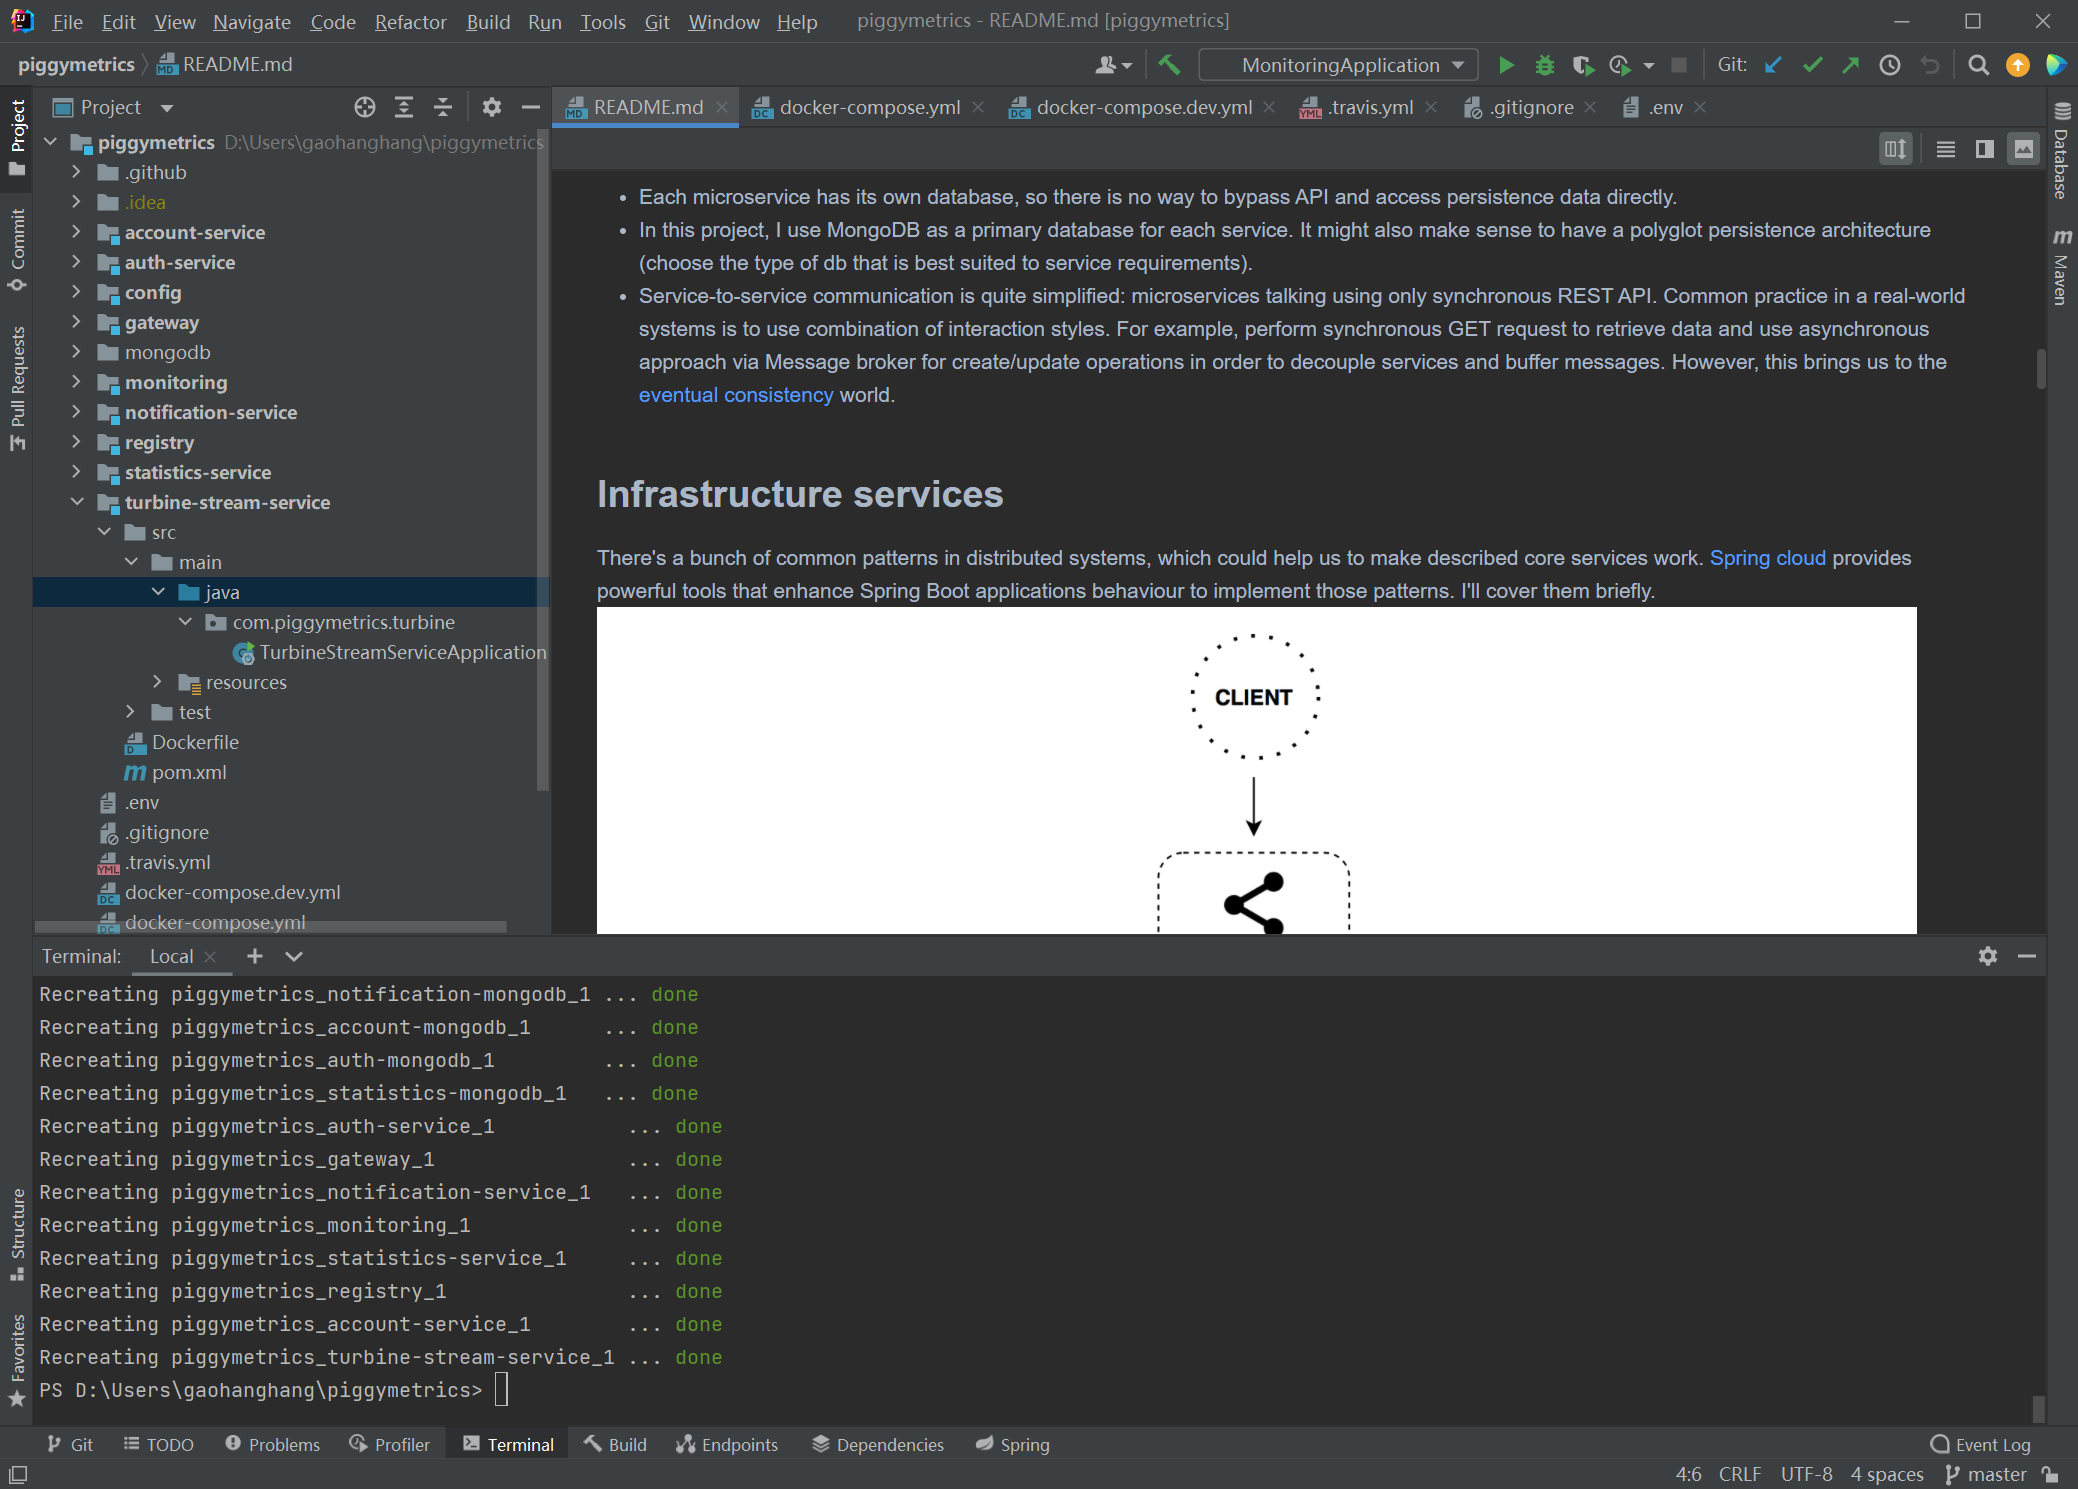The height and width of the screenshot is (1489, 2078).
Task: Hide the Terminal tool window
Action: pyautogui.click(x=2027, y=956)
